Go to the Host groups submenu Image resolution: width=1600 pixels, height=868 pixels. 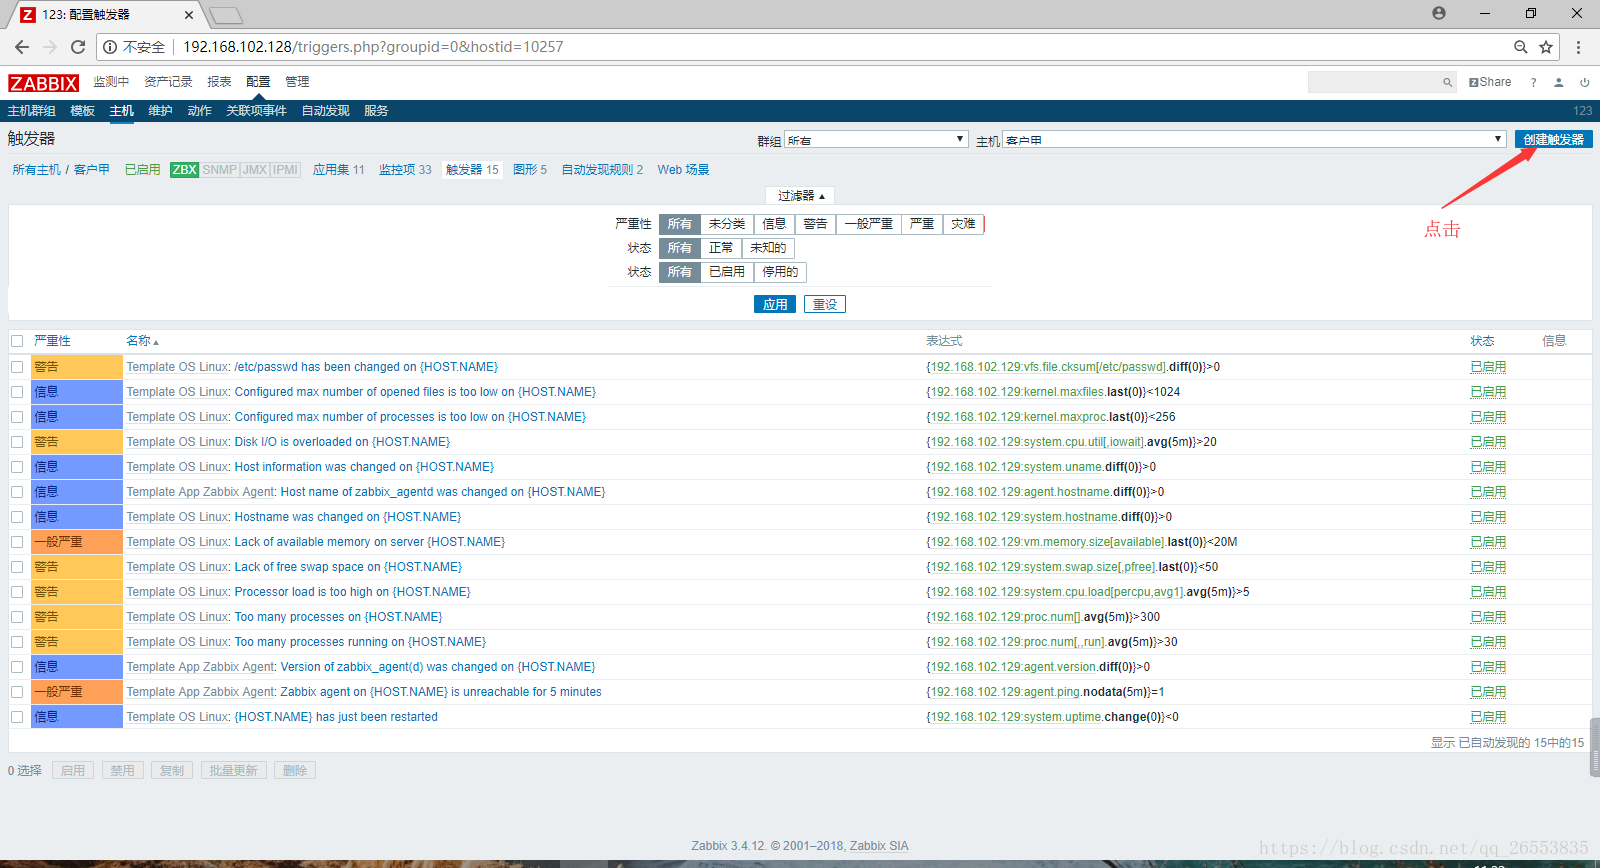32,111
